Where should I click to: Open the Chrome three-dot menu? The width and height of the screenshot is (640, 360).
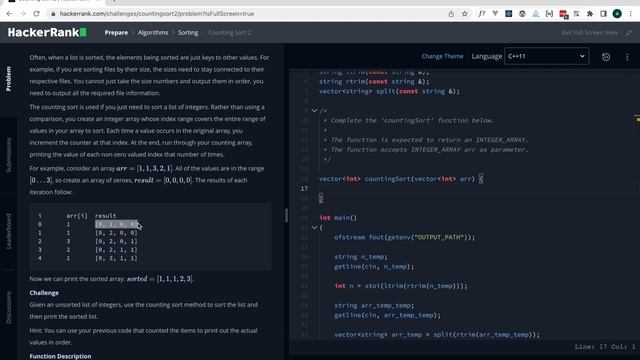(631, 14)
